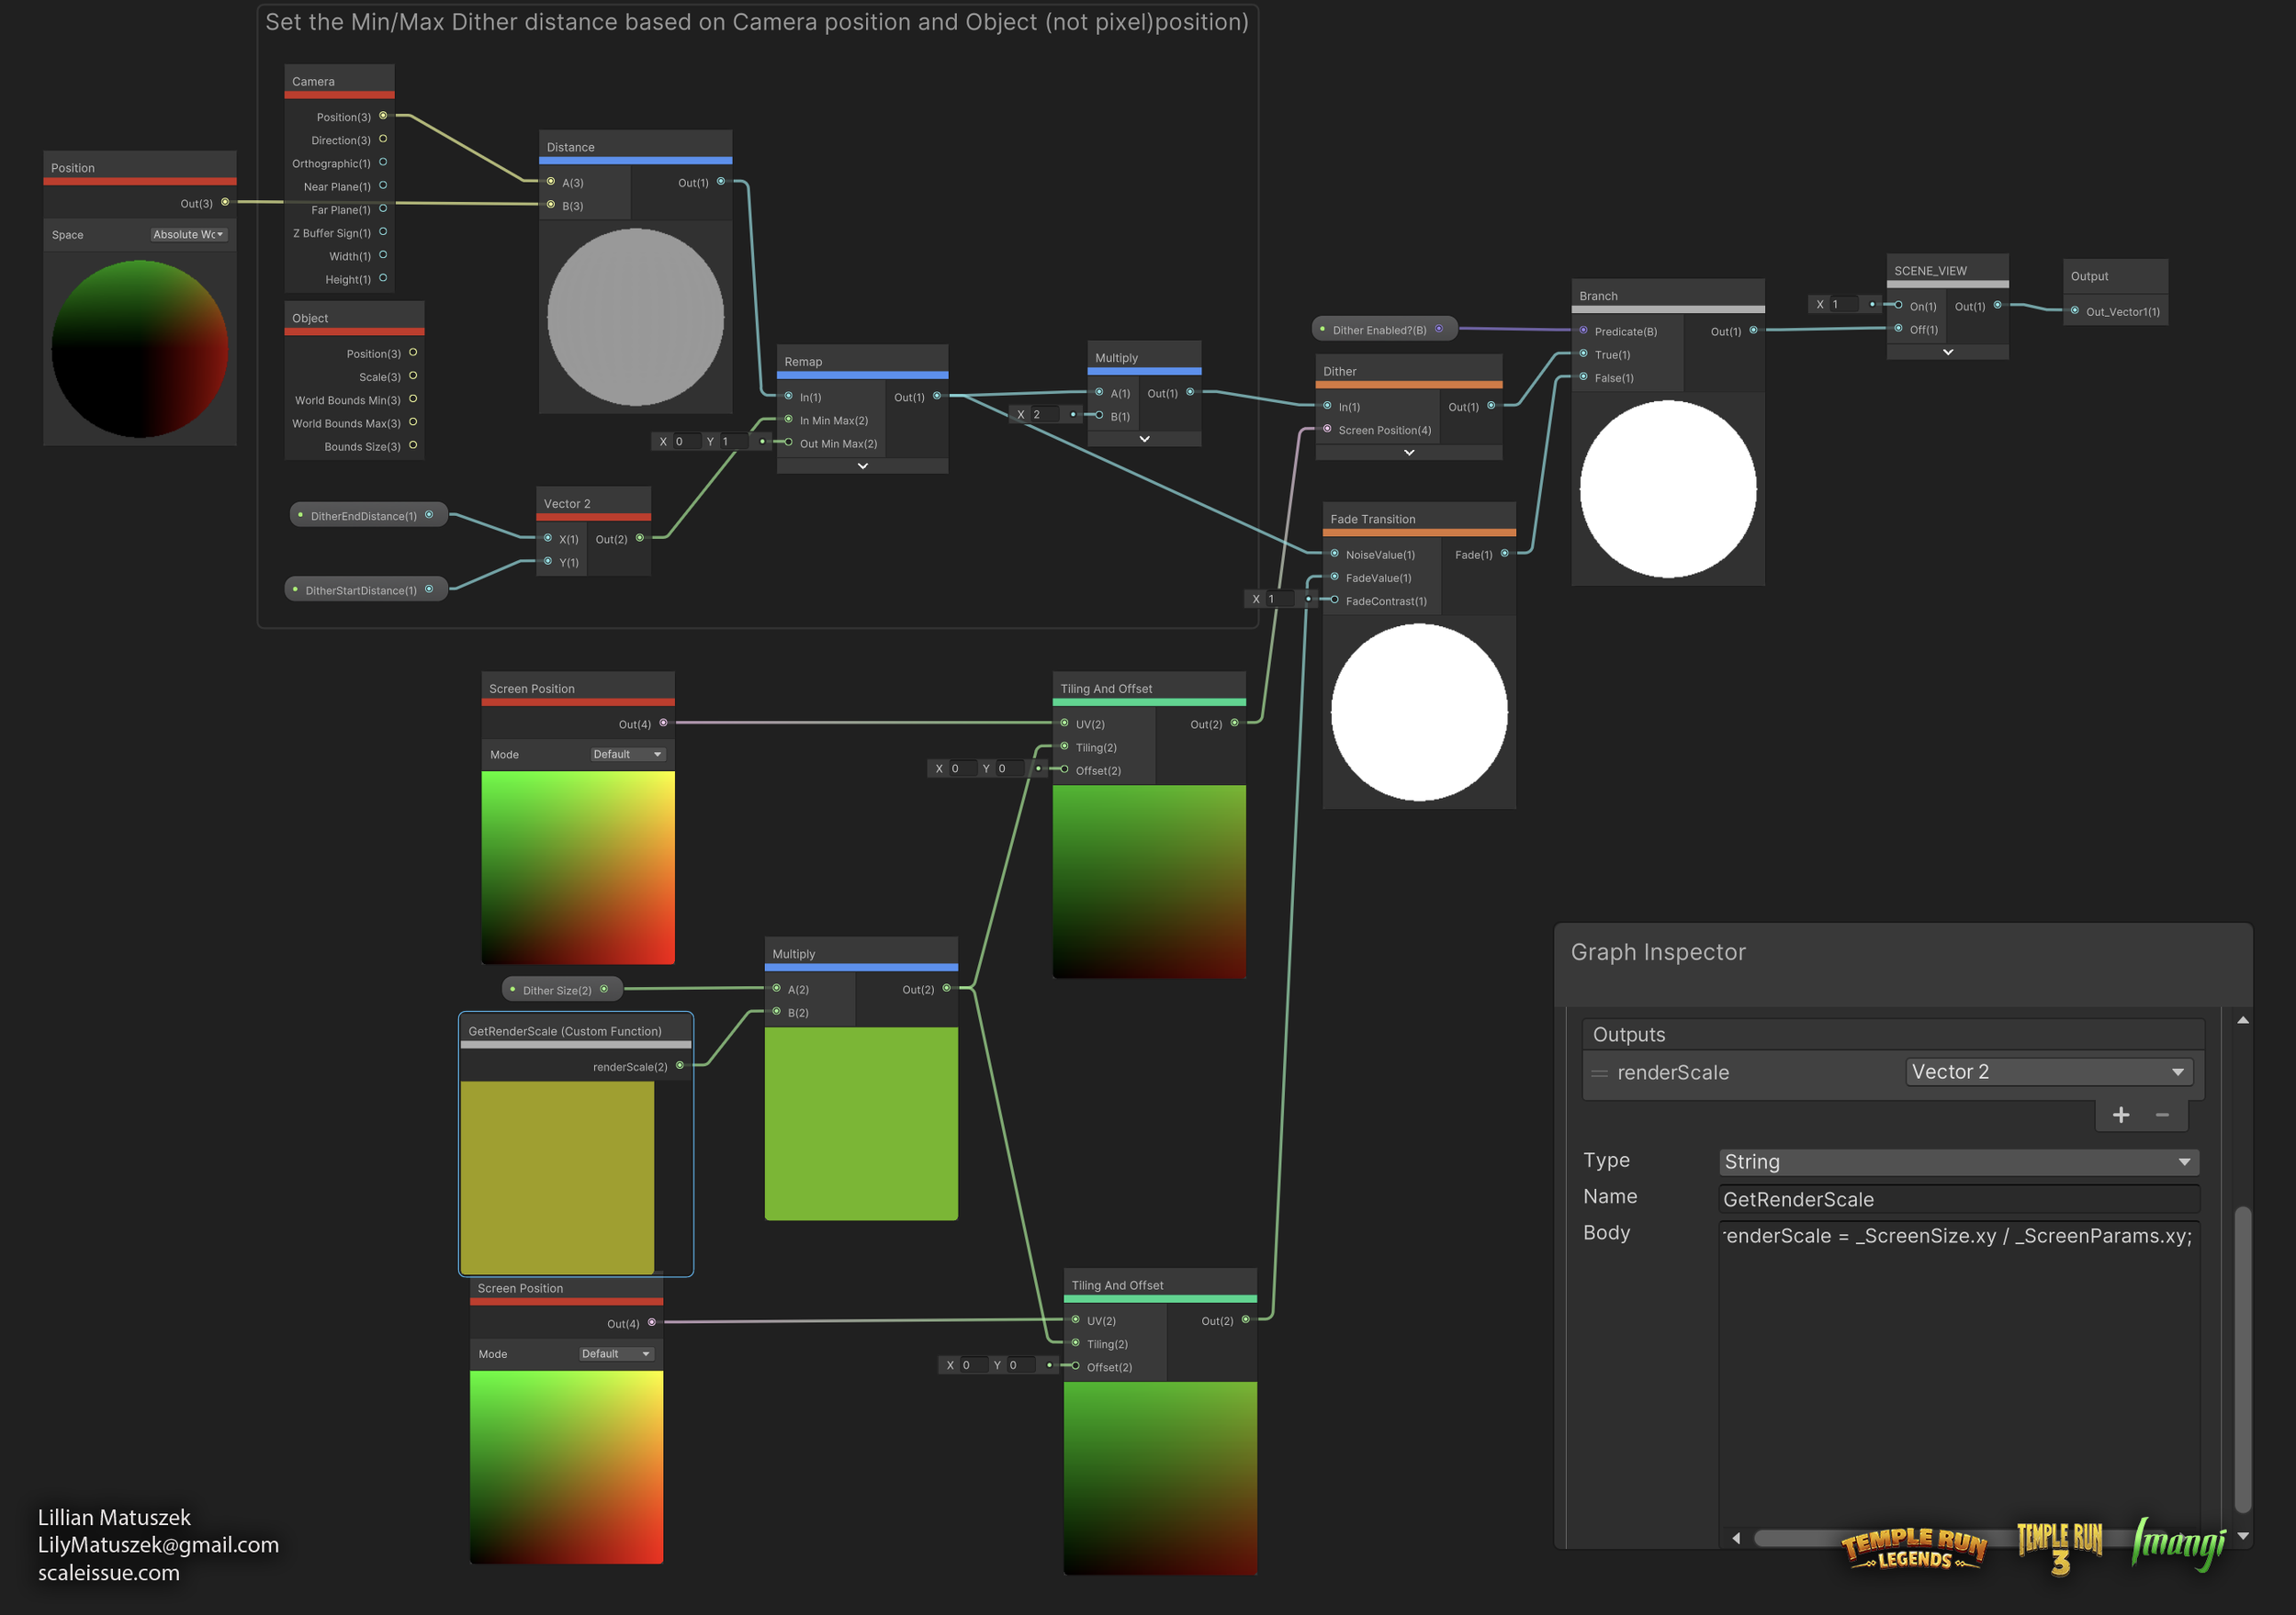
Task: Click minus icon to remove output
Action: pos(2162,1115)
